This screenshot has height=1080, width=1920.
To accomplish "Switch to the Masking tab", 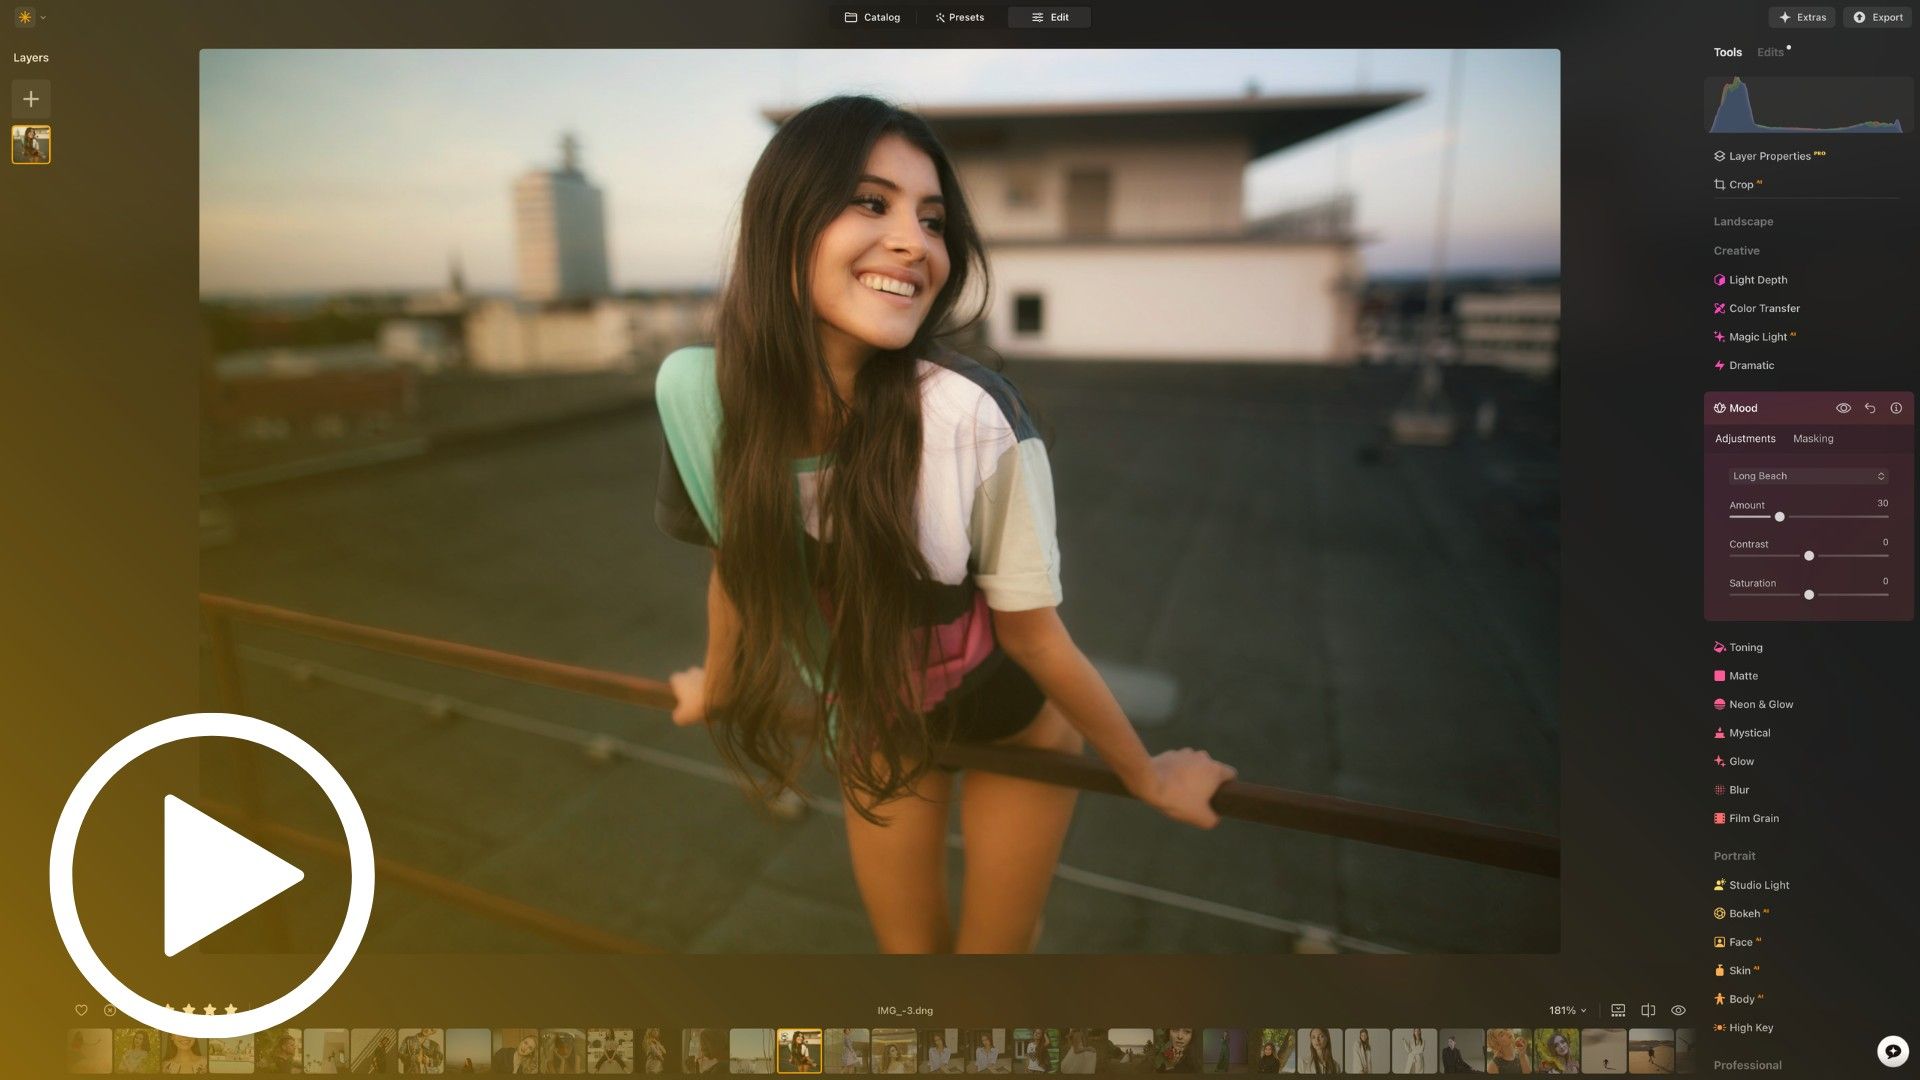I will 1812,439.
